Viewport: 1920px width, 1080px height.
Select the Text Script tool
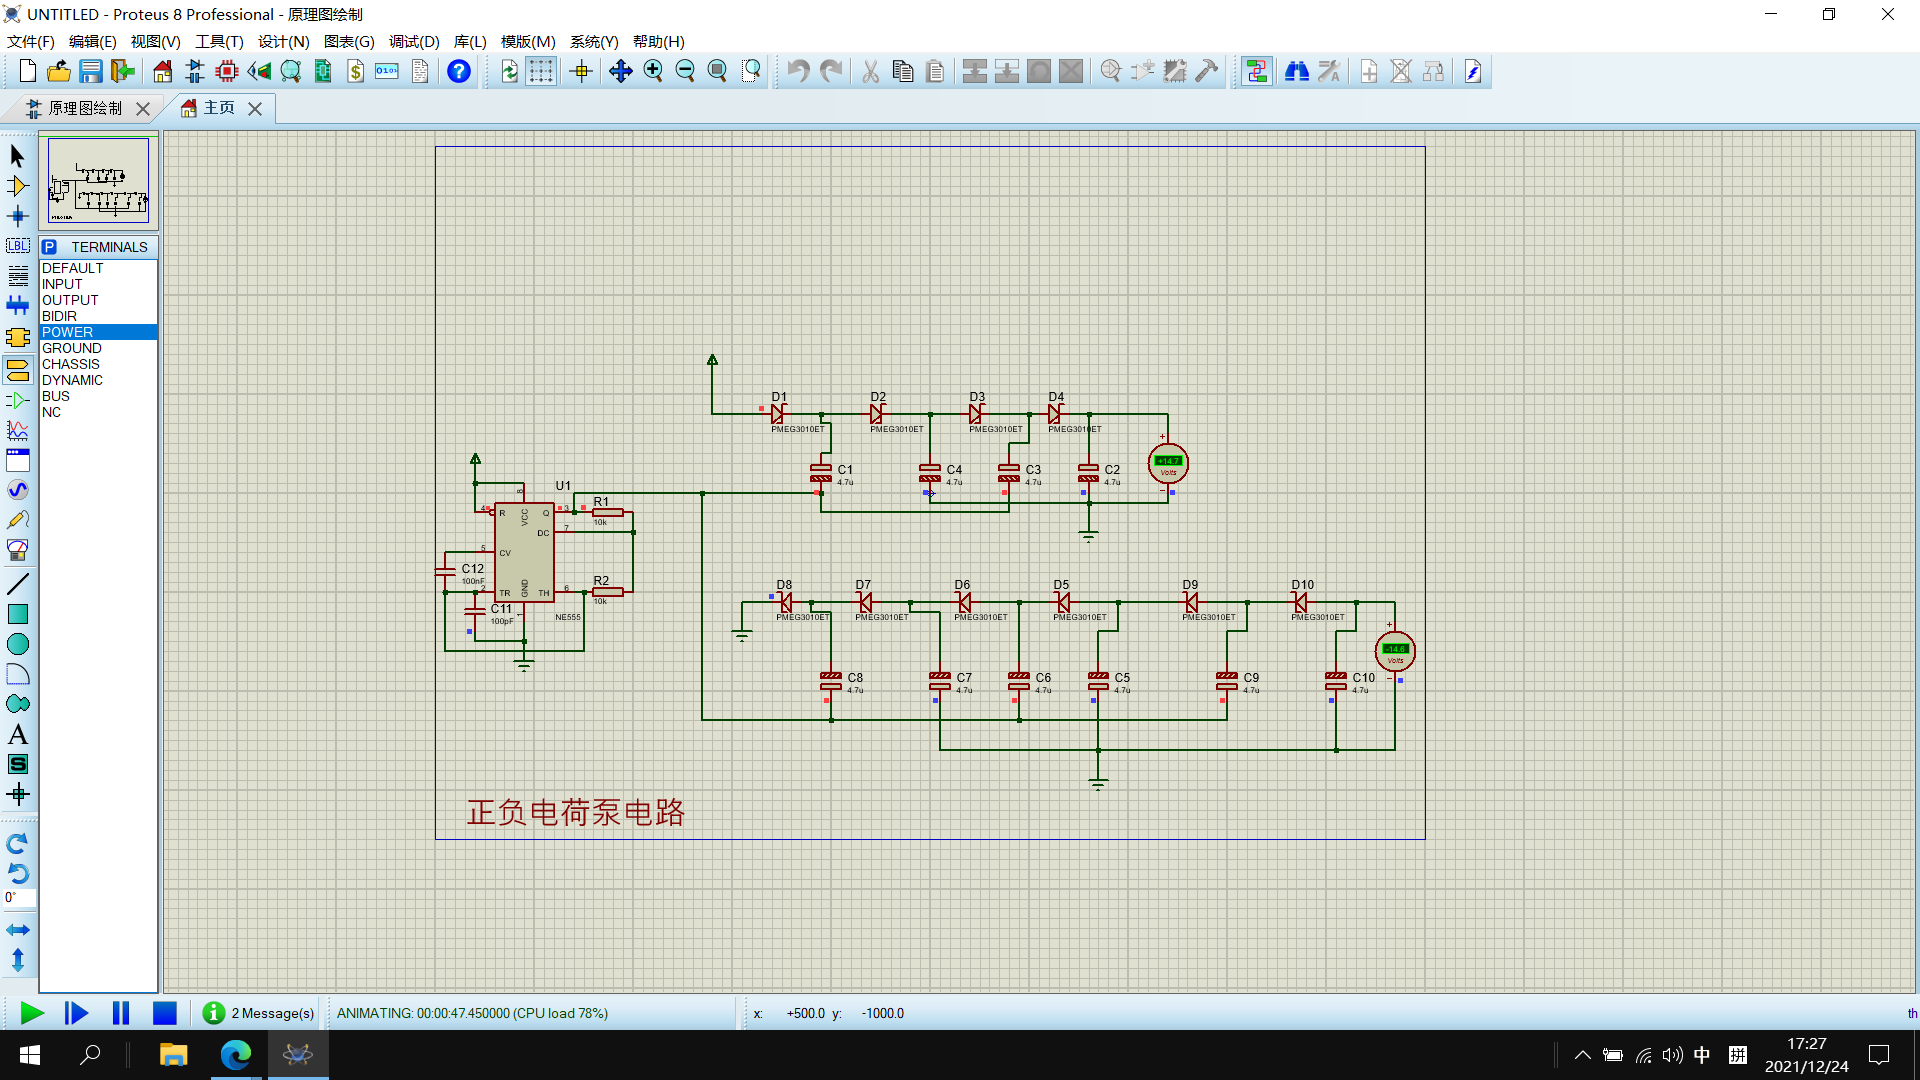pyautogui.click(x=17, y=276)
